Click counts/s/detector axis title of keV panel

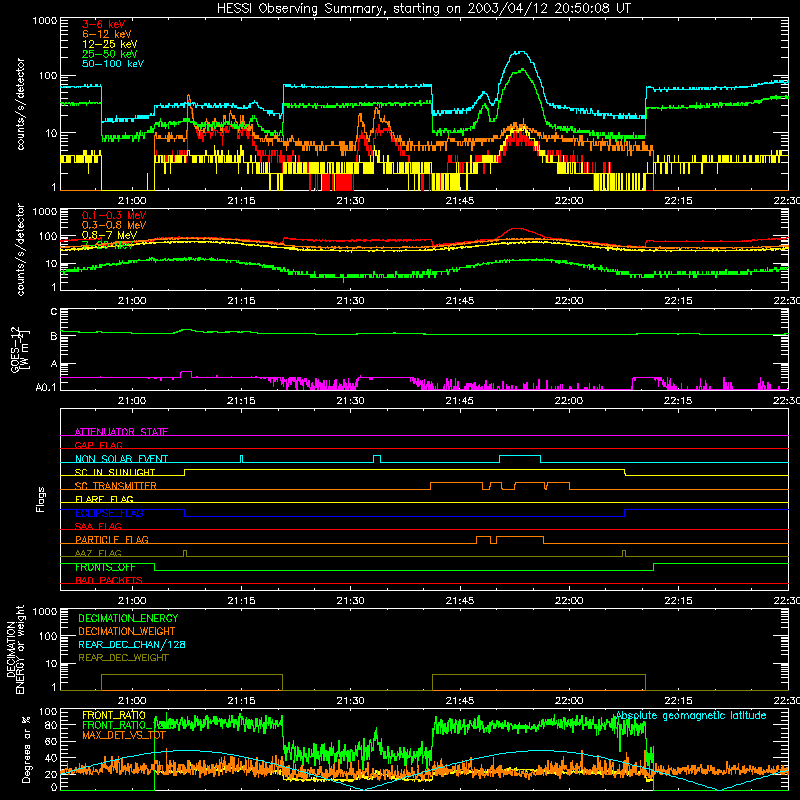pos(20,104)
